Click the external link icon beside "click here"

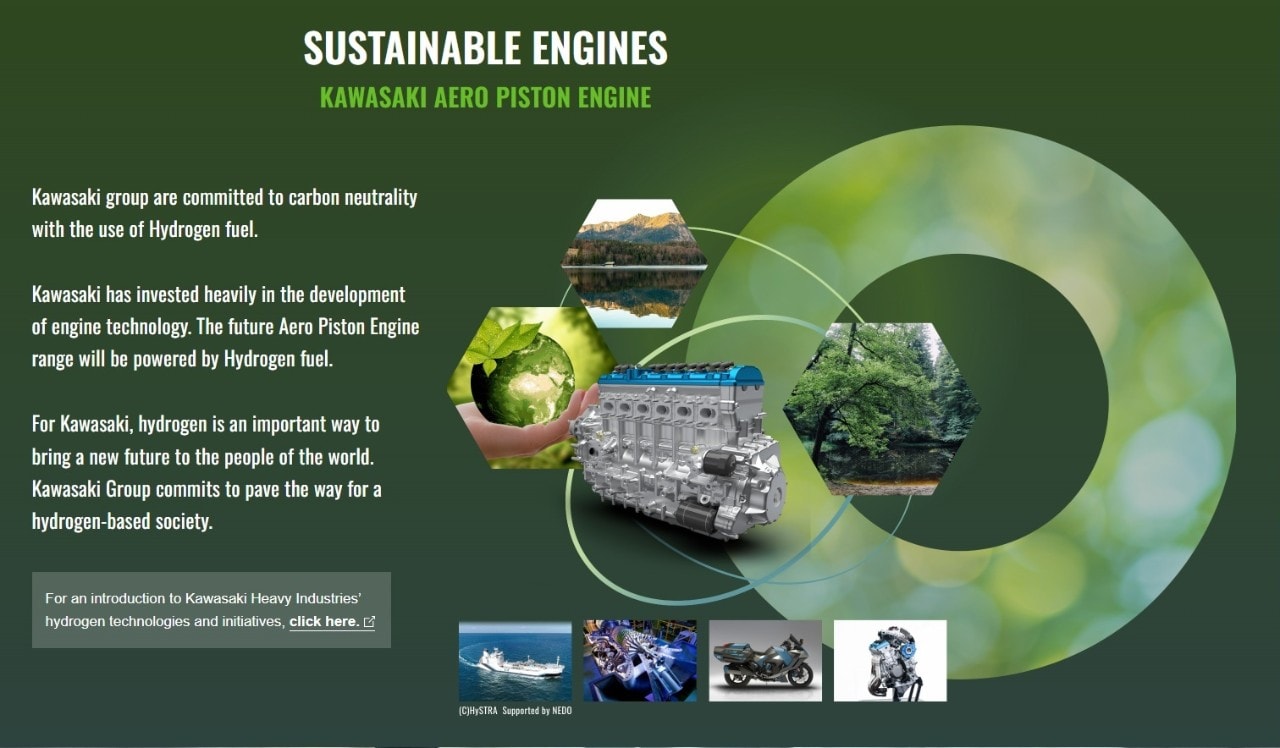click(369, 622)
